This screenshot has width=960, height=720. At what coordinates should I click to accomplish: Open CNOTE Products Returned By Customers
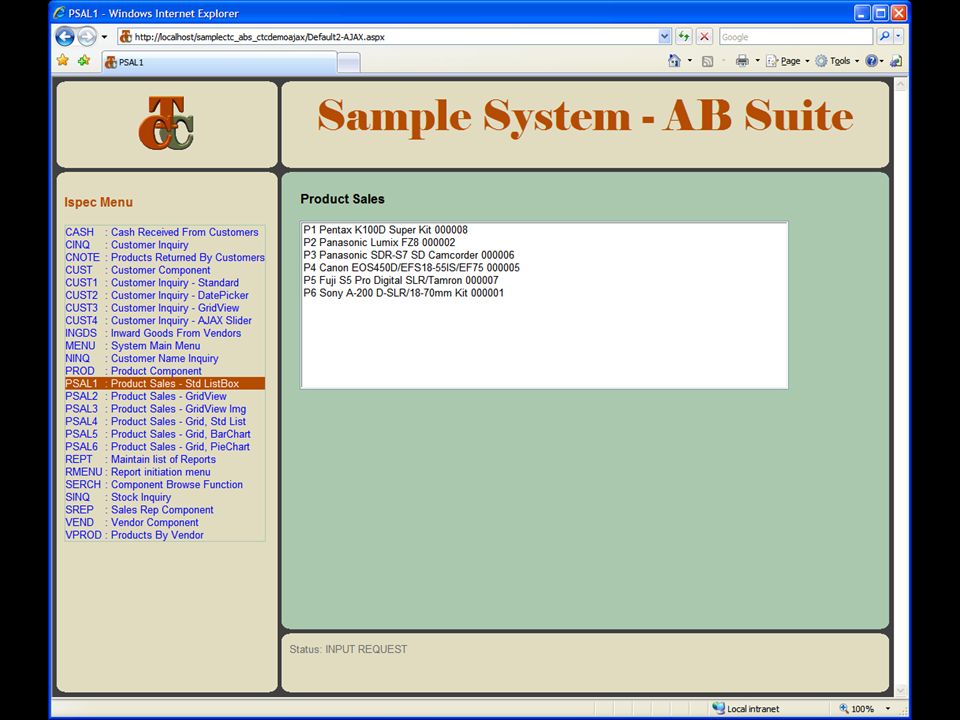165,257
